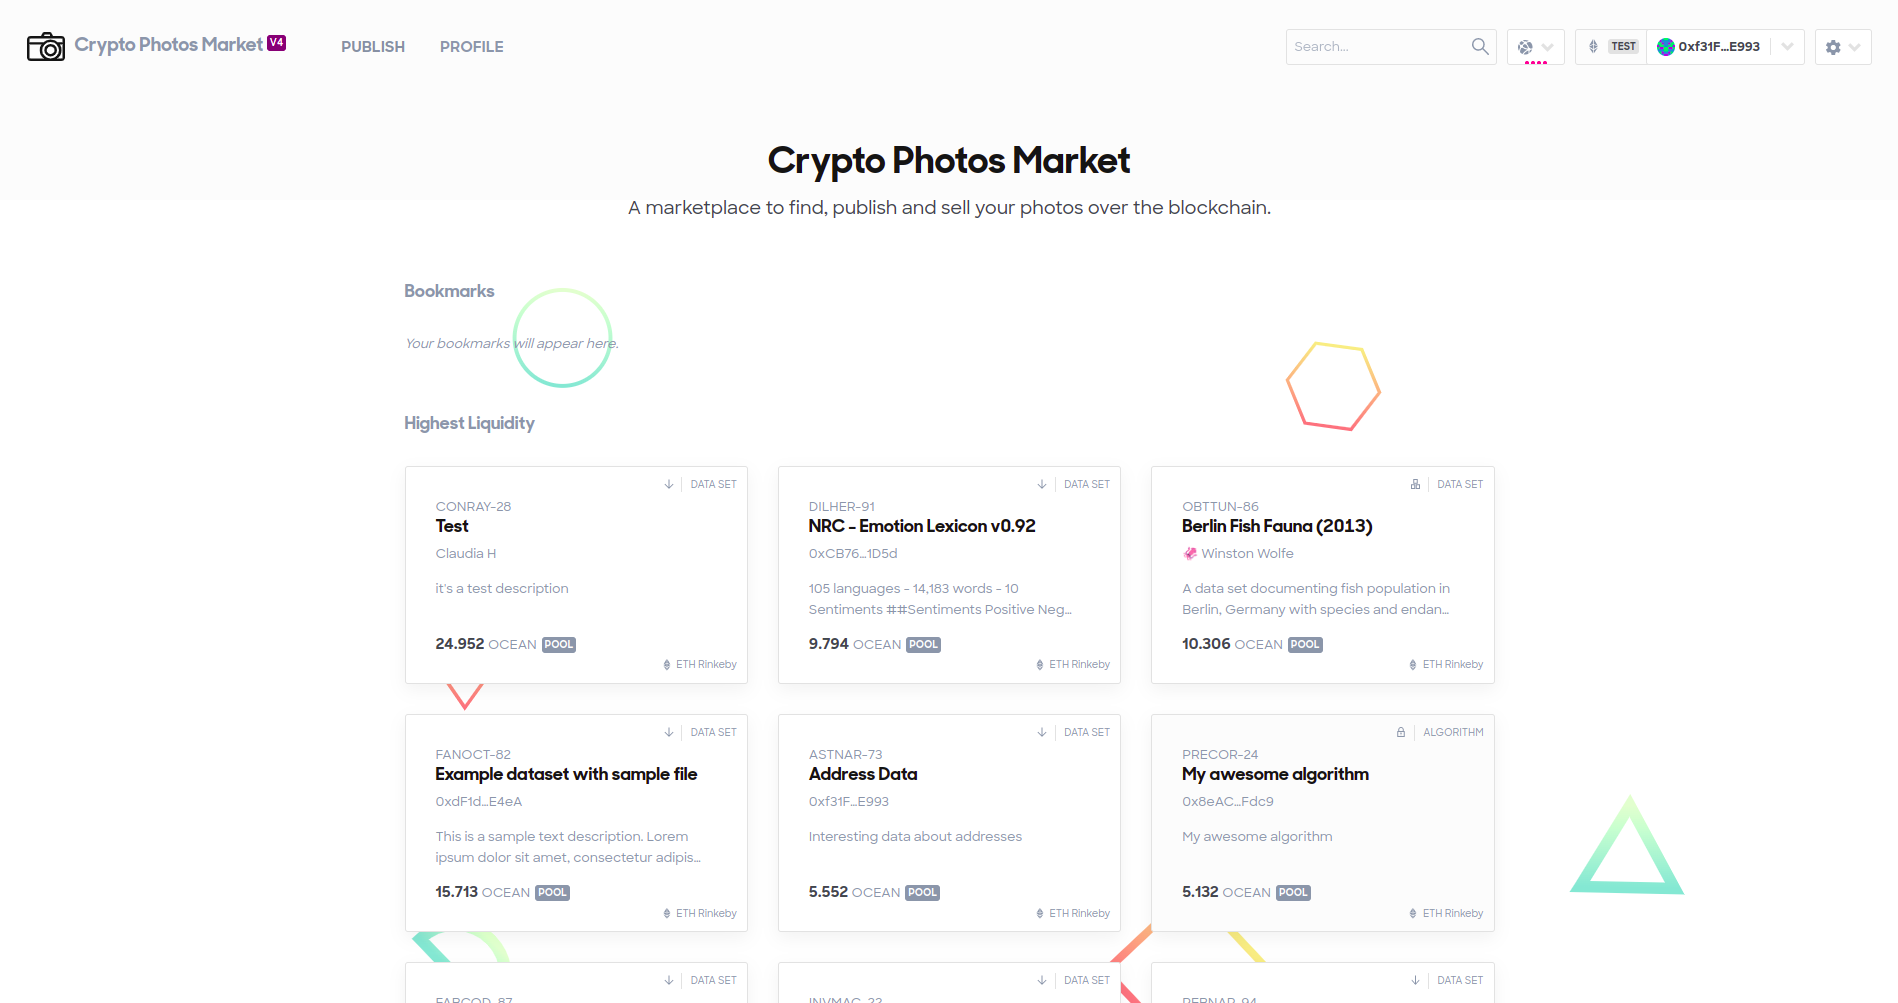
Task: Click the network globe icon
Action: point(1525,47)
